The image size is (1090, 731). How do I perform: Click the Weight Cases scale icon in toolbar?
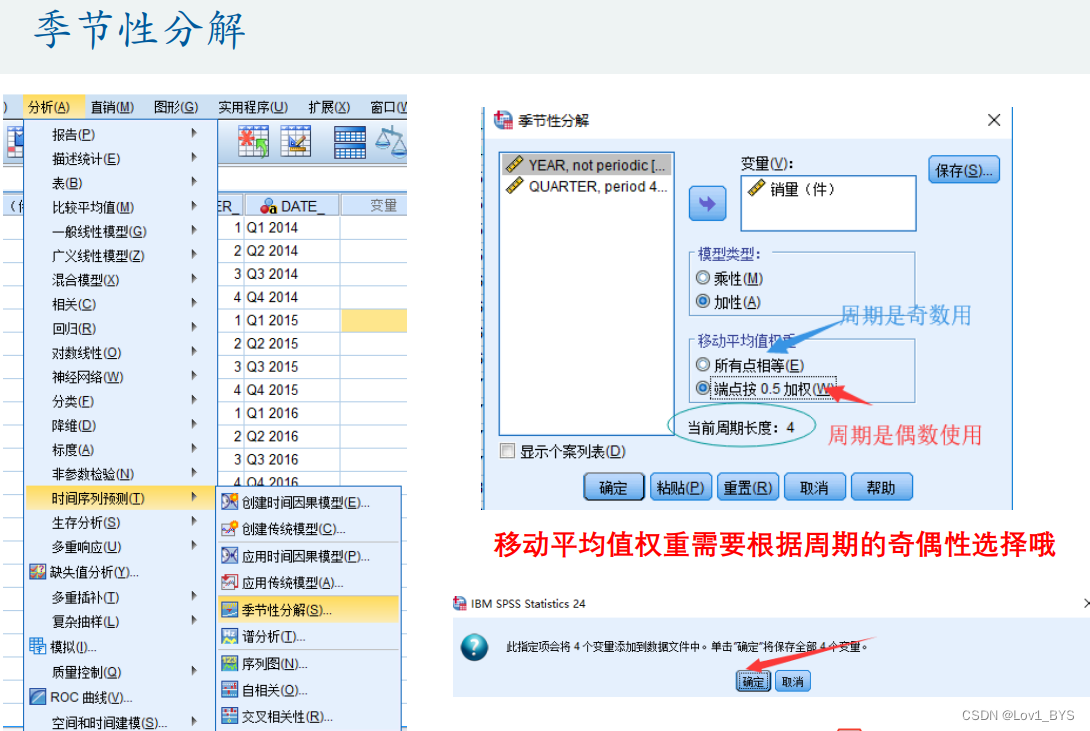[x=394, y=142]
